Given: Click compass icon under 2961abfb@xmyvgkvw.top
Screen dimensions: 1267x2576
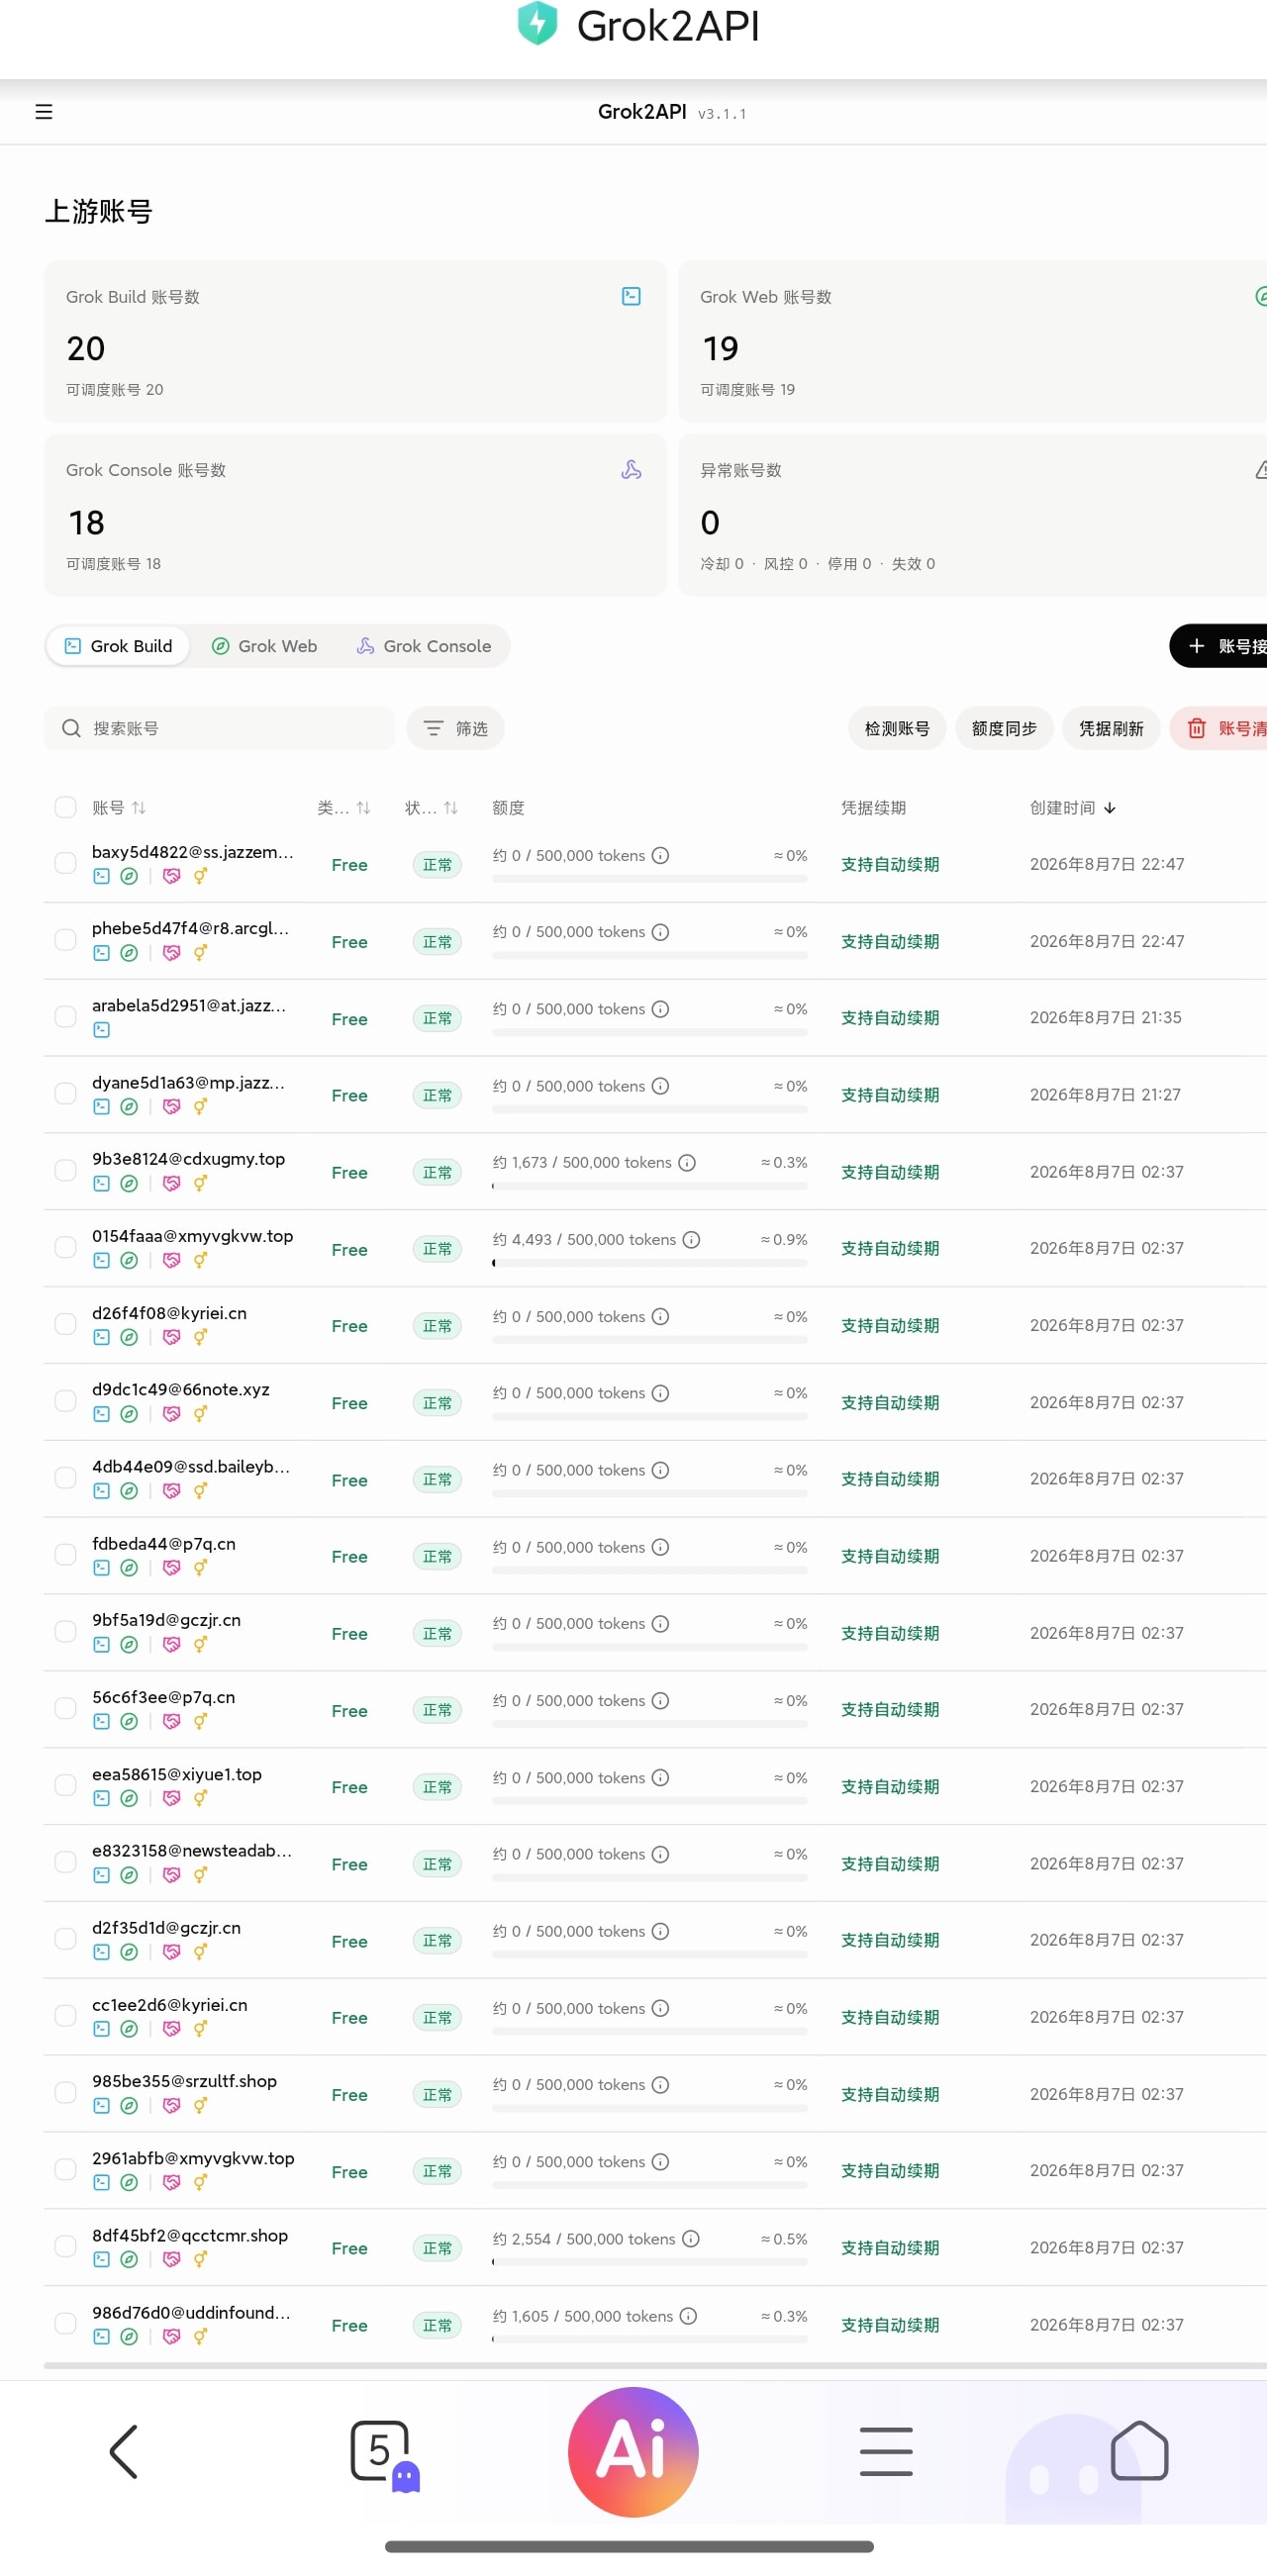Looking at the screenshot, I should tap(129, 2182).
